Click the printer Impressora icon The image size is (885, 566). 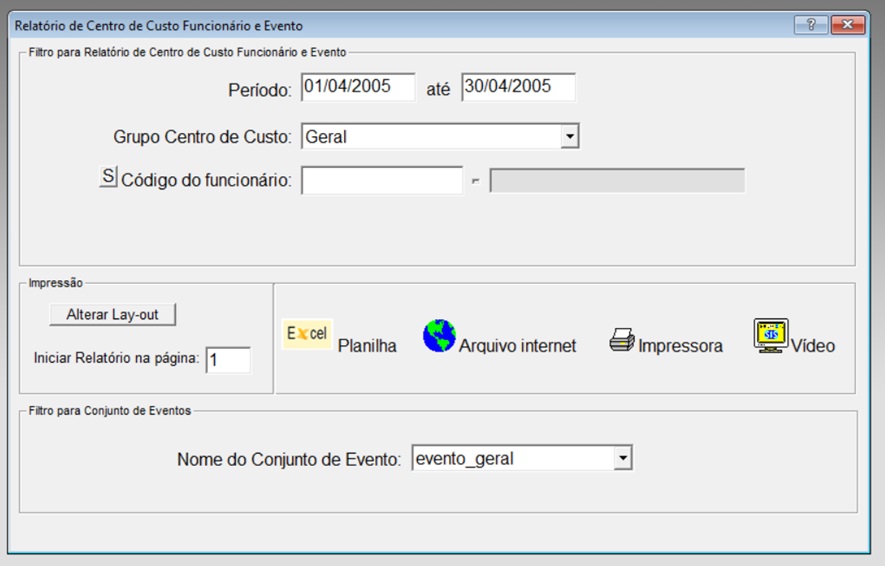point(622,340)
